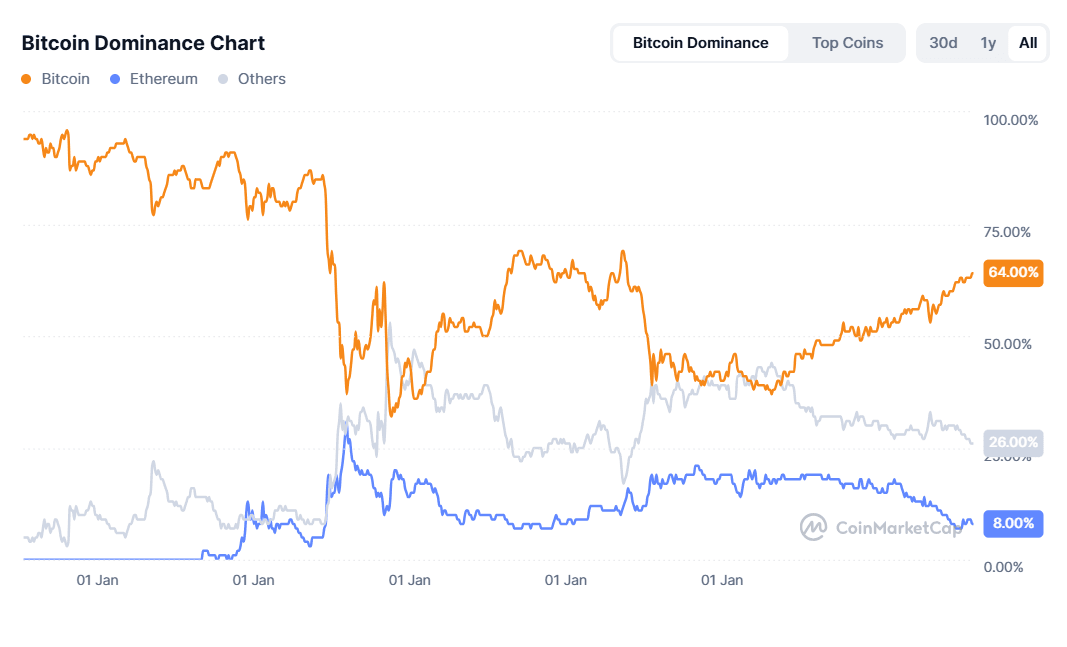Screen dimensions: 1067x647
Task: Select the Bitcoin Dominance tab
Action: pyautogui.click(x=700, y=43)
